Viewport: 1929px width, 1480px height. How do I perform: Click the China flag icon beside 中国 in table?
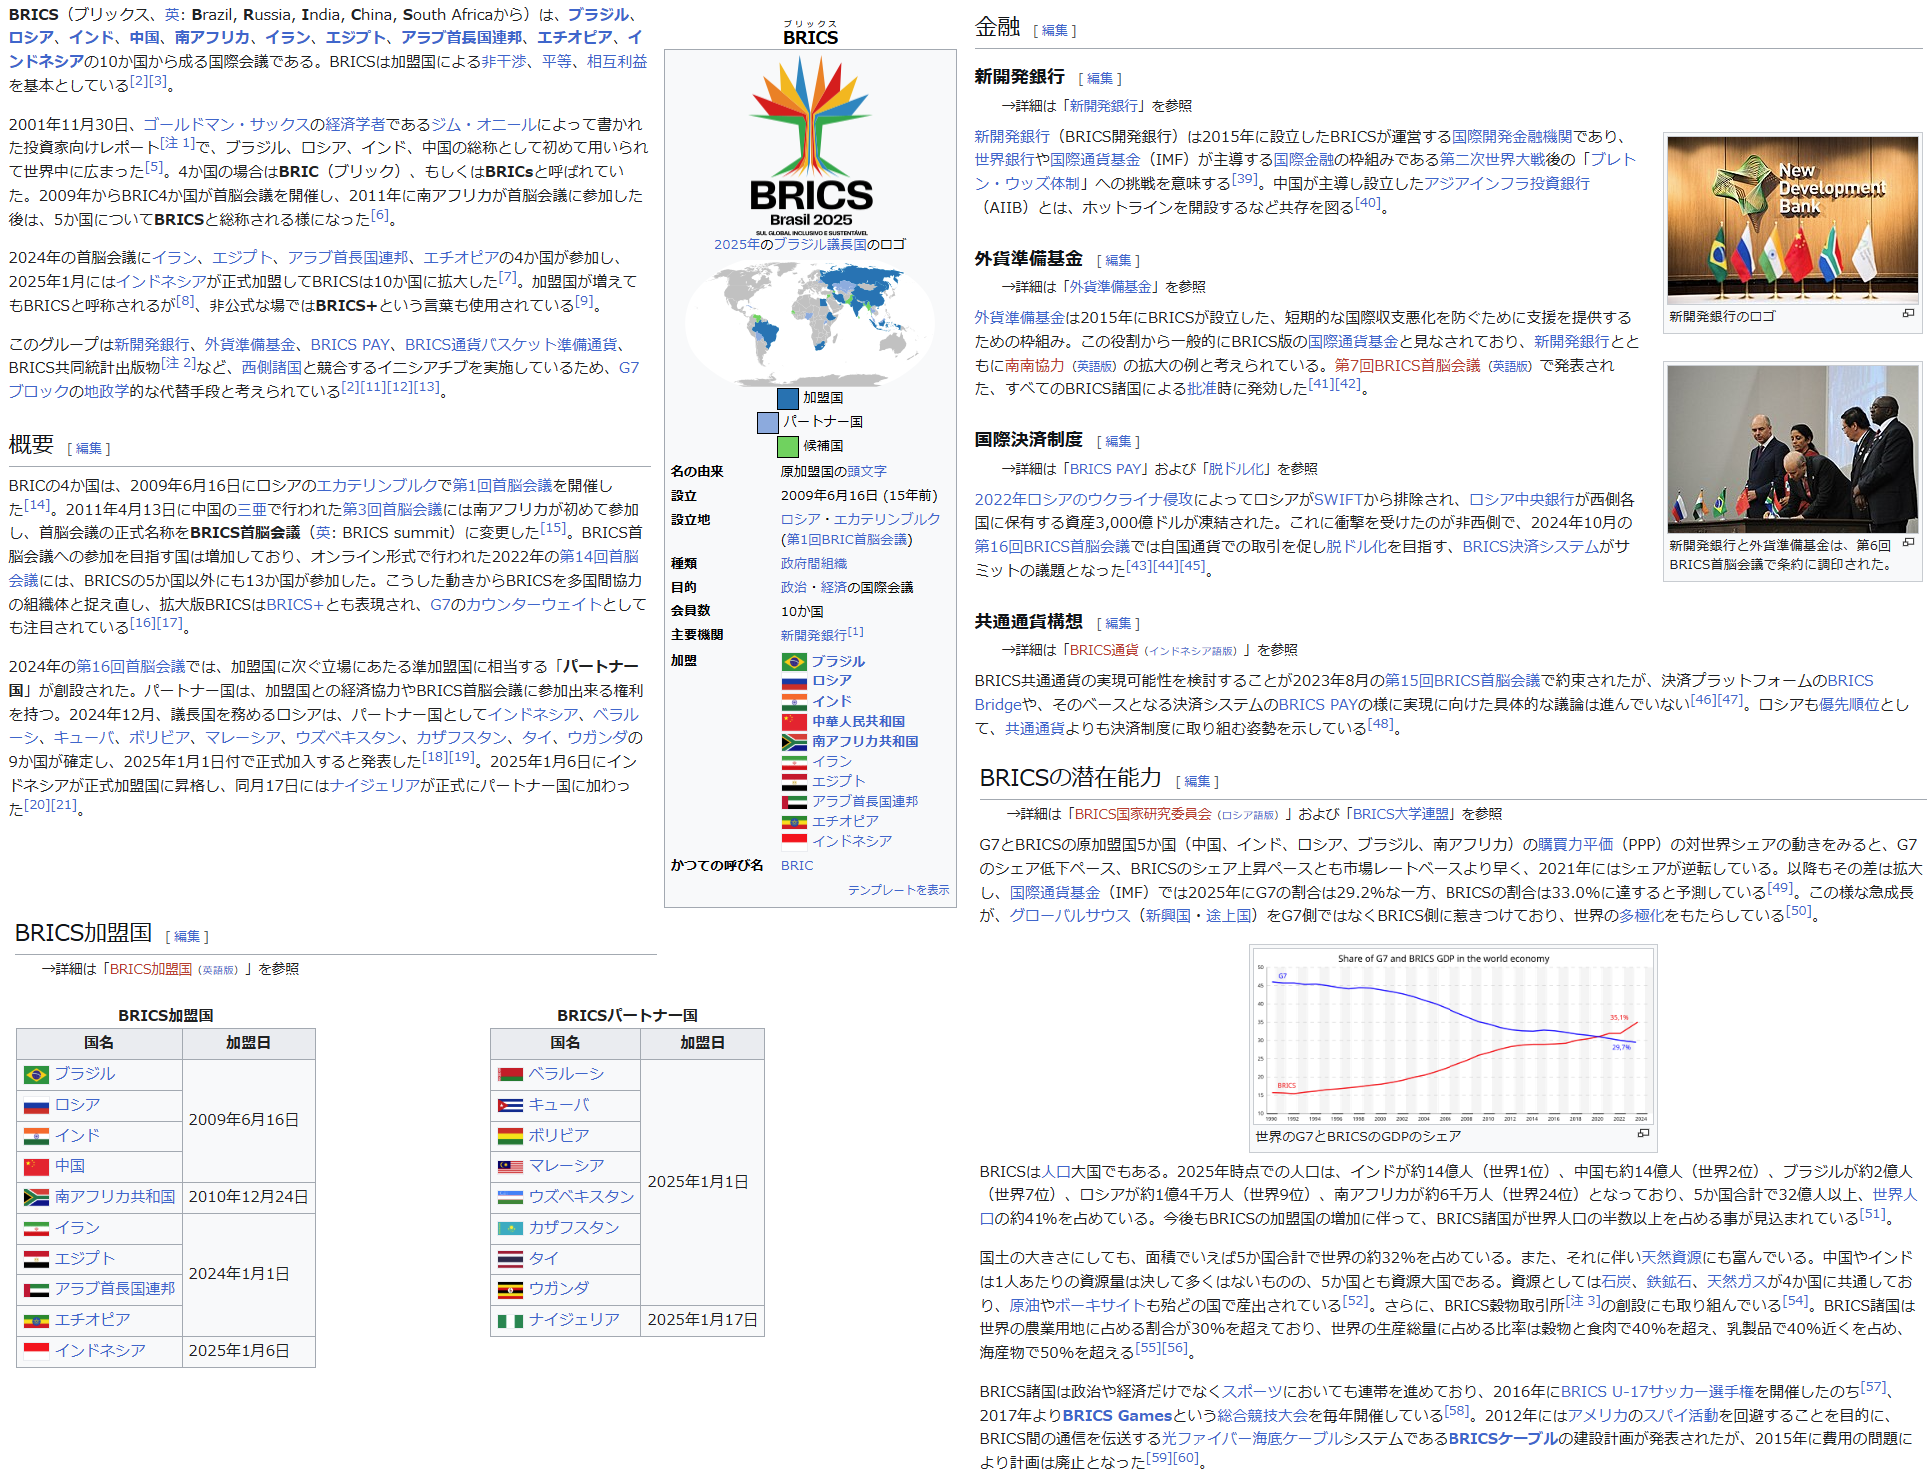click(x=37, y=1167)
